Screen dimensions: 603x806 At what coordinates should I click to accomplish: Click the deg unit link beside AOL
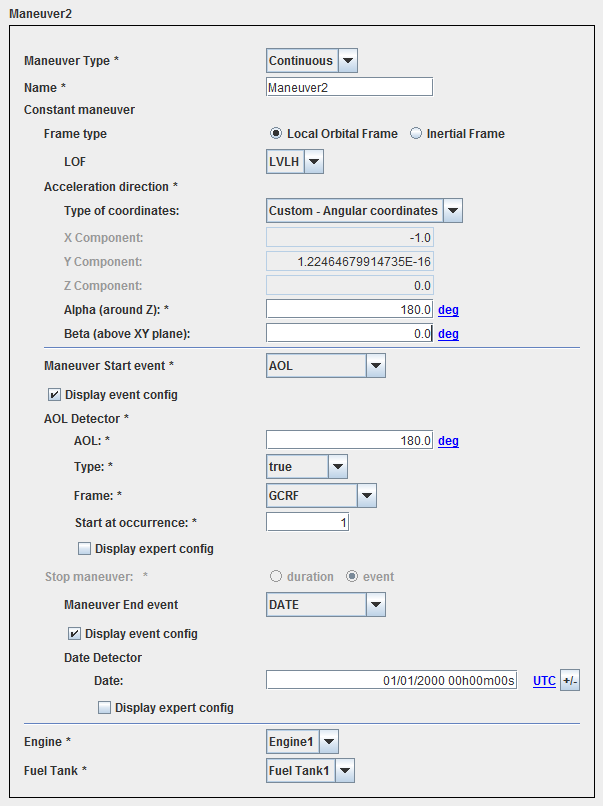tap(448, 441)
